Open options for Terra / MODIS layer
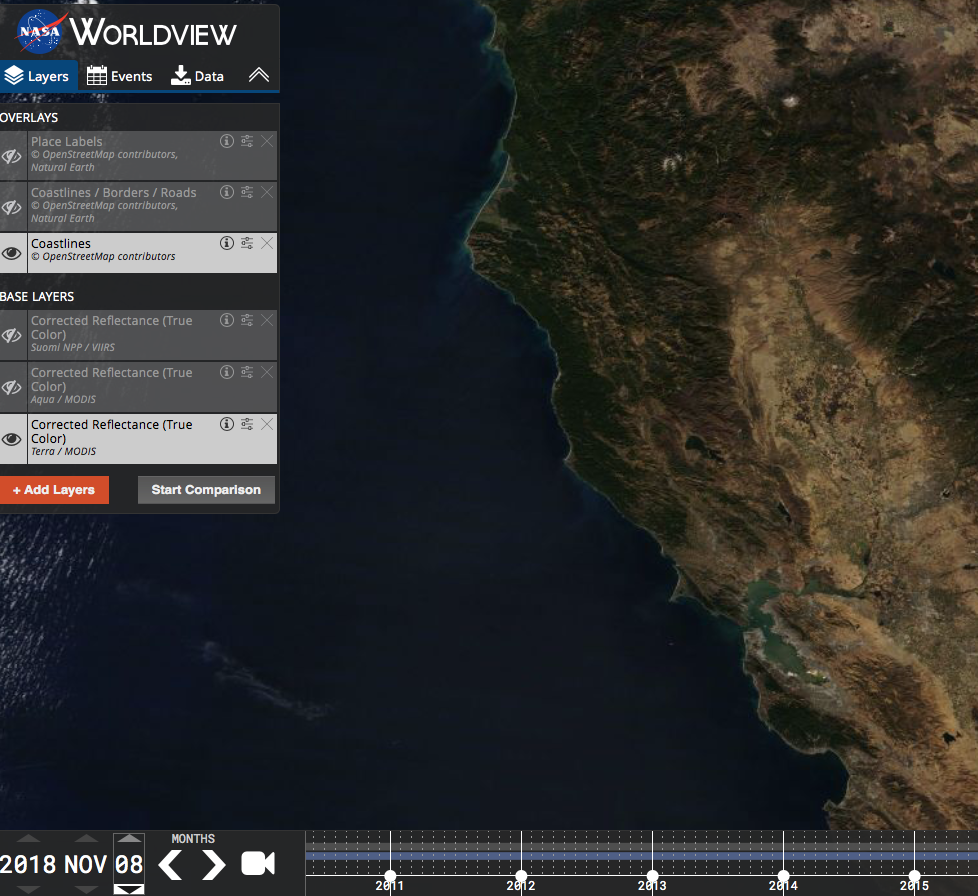This screenshot has height=896, width=978. (x=247, y=424)
